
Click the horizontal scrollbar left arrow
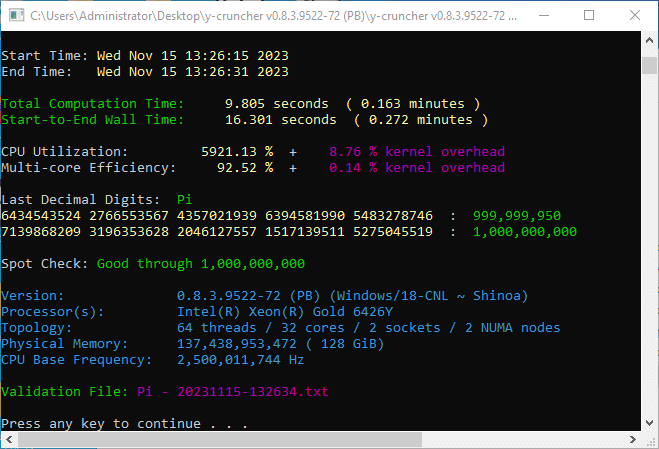(x=9, y=440)
